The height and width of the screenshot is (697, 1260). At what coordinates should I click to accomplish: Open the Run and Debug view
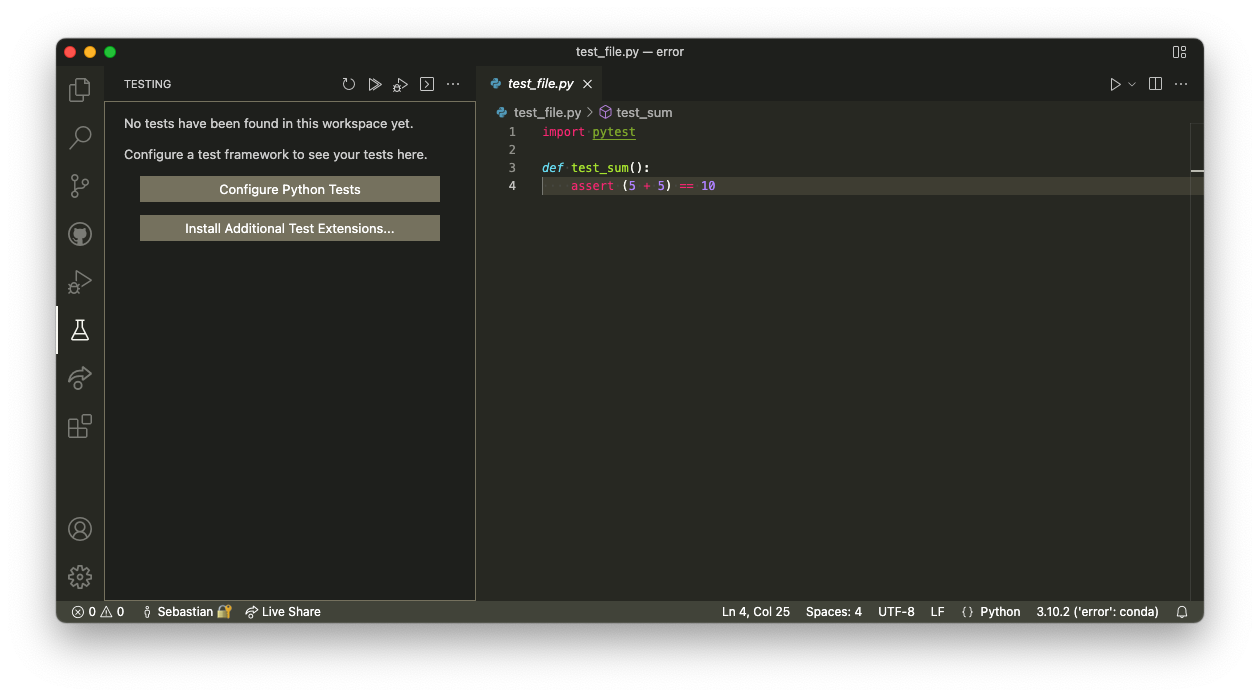tap(80, 281)
